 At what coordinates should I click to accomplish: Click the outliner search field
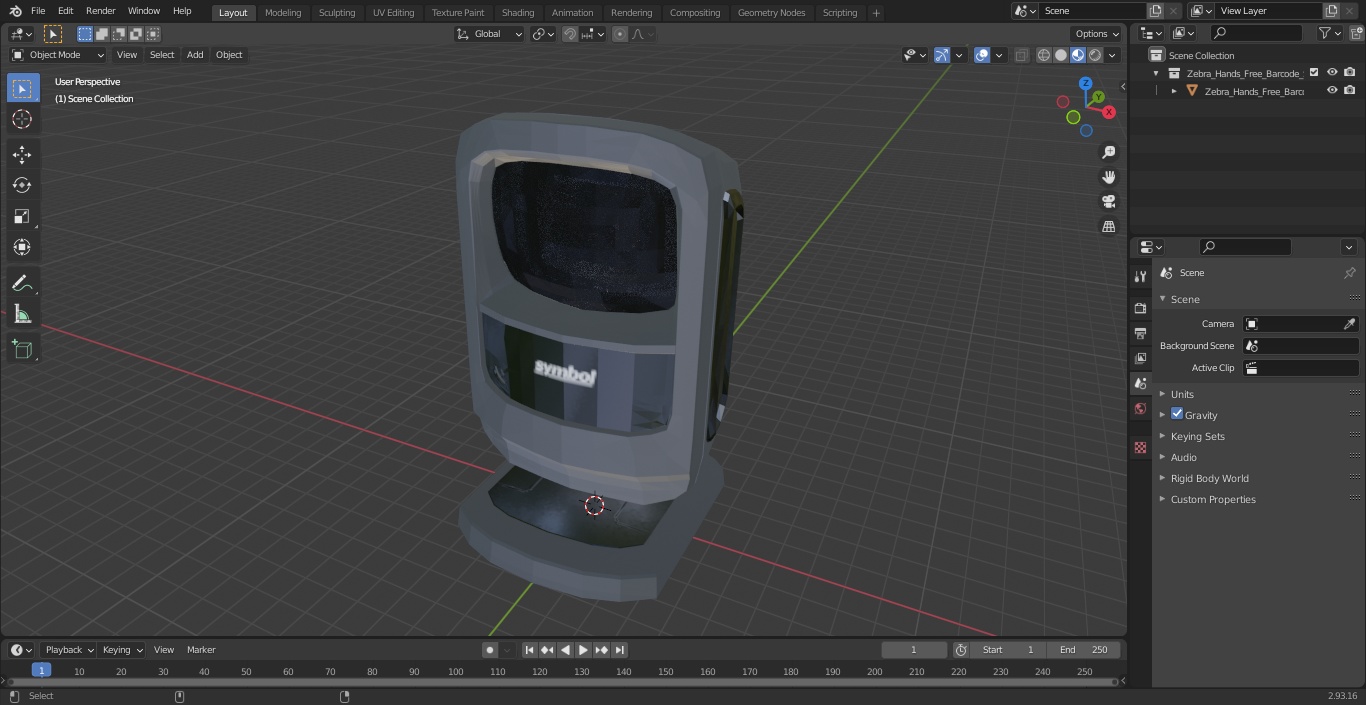(1256, 33)
